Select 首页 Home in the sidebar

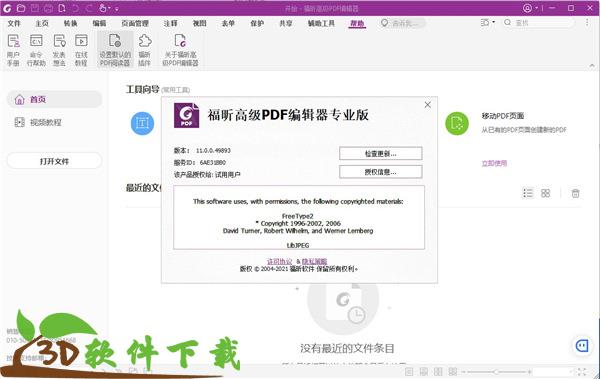pyautogui.click(x=54, y=100)
